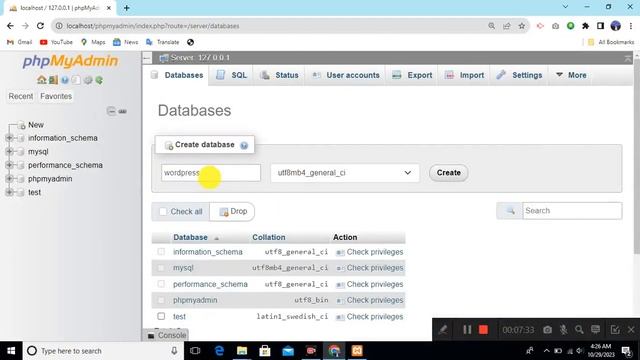Select checkbox for performance_schema row
640x360 pixels.
(x=161, y=284)
